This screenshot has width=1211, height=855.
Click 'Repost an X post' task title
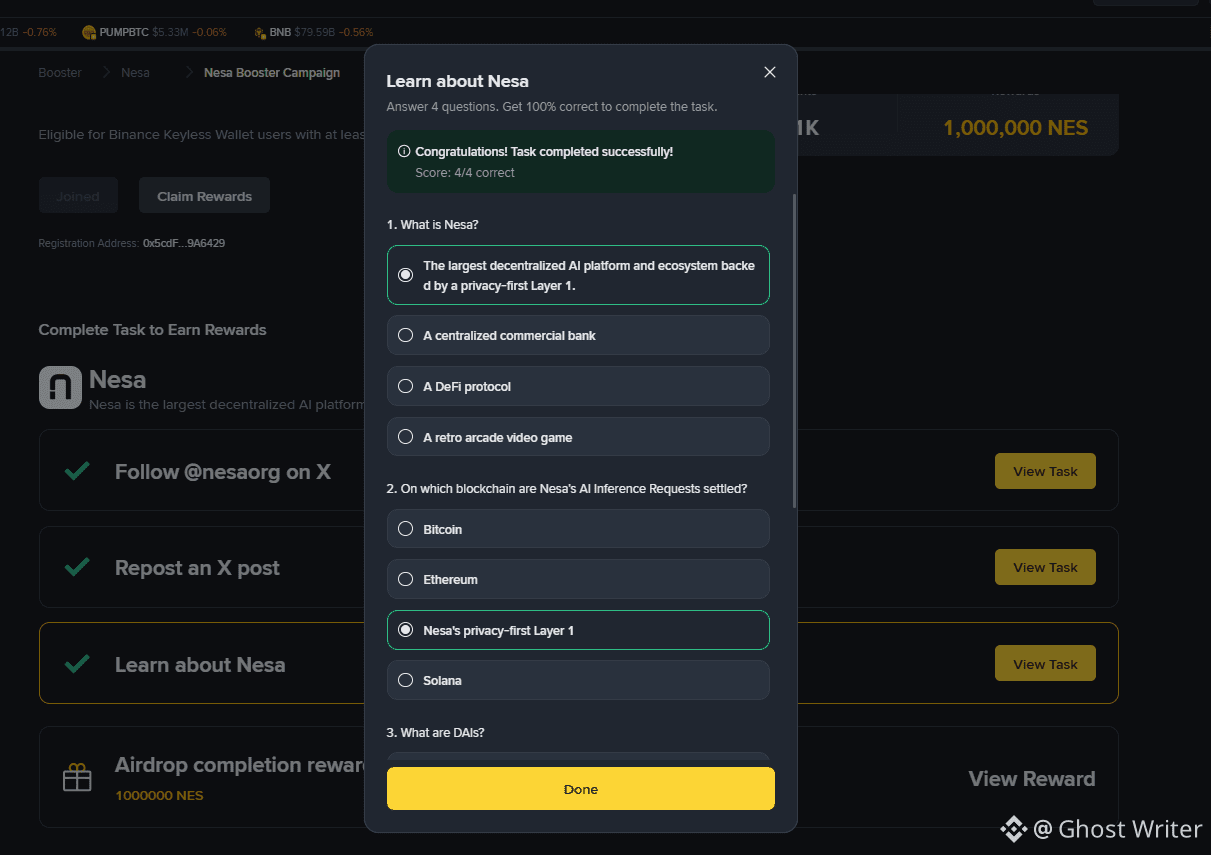point(197,568)
